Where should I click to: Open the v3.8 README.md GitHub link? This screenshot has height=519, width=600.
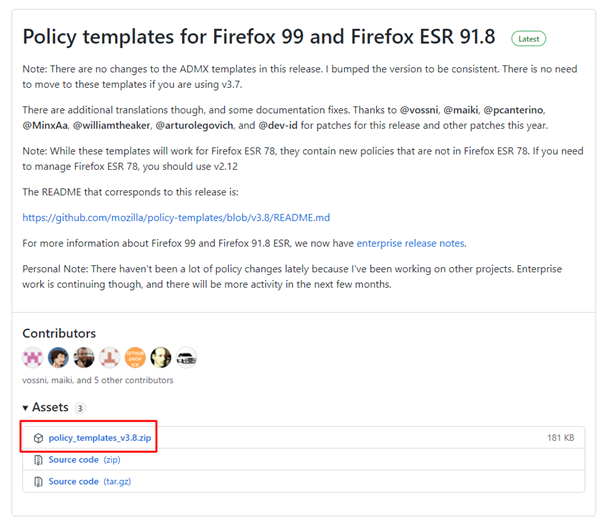[176, 218]
